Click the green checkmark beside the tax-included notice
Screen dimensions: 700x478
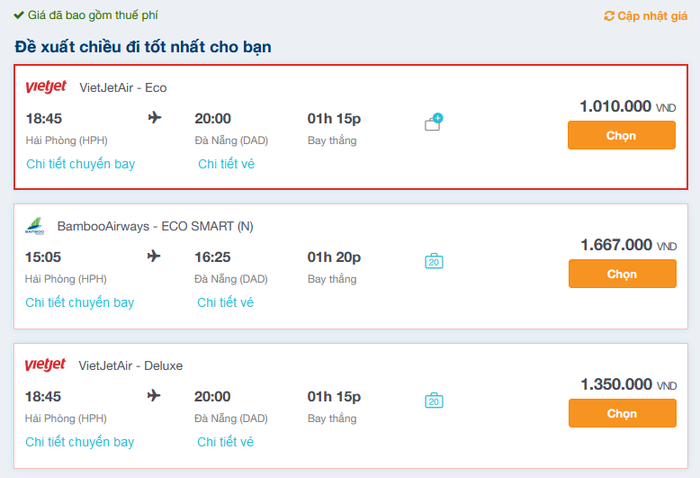[19, 16]
